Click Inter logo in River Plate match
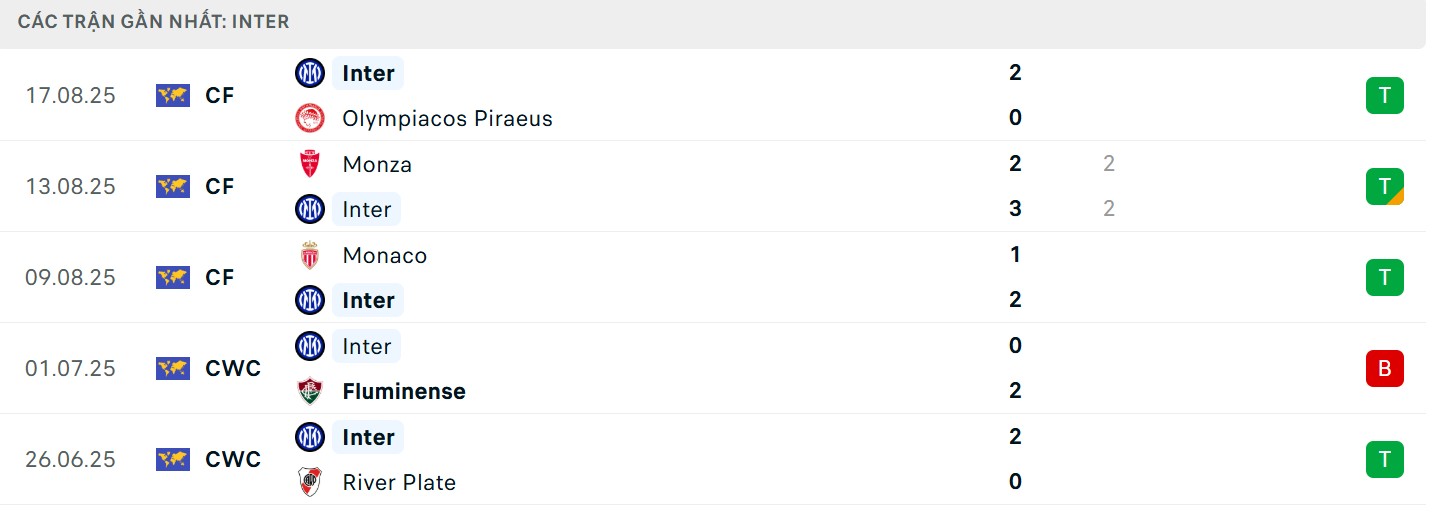The image size is (1445, 529). coord(310,437)
